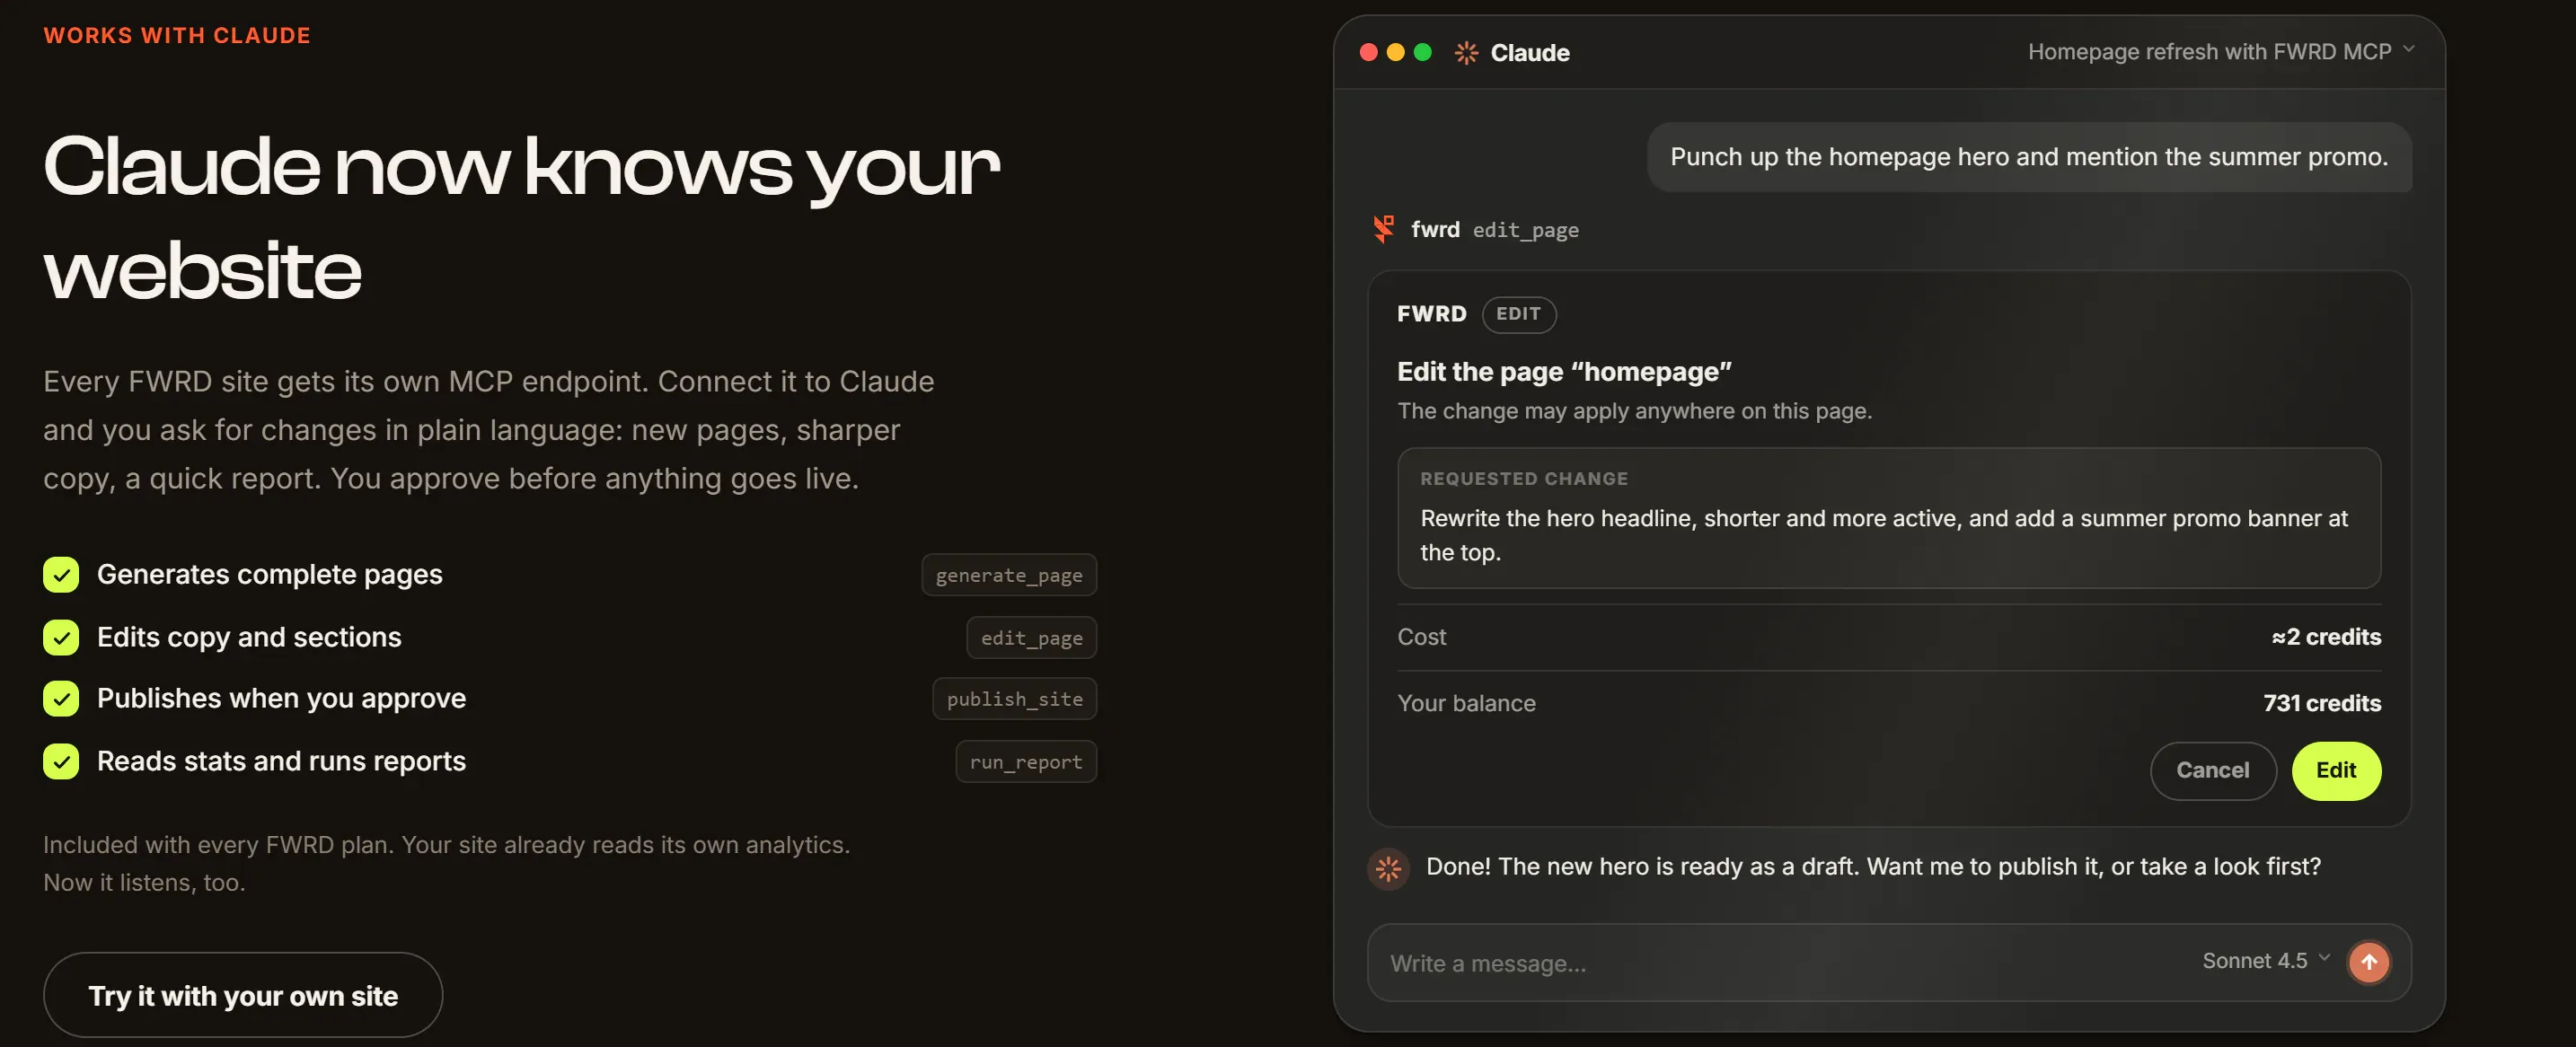Click the user message about the summer promo
The height and width of the screenshot is (1047, 2576).
click(2029, 157)
